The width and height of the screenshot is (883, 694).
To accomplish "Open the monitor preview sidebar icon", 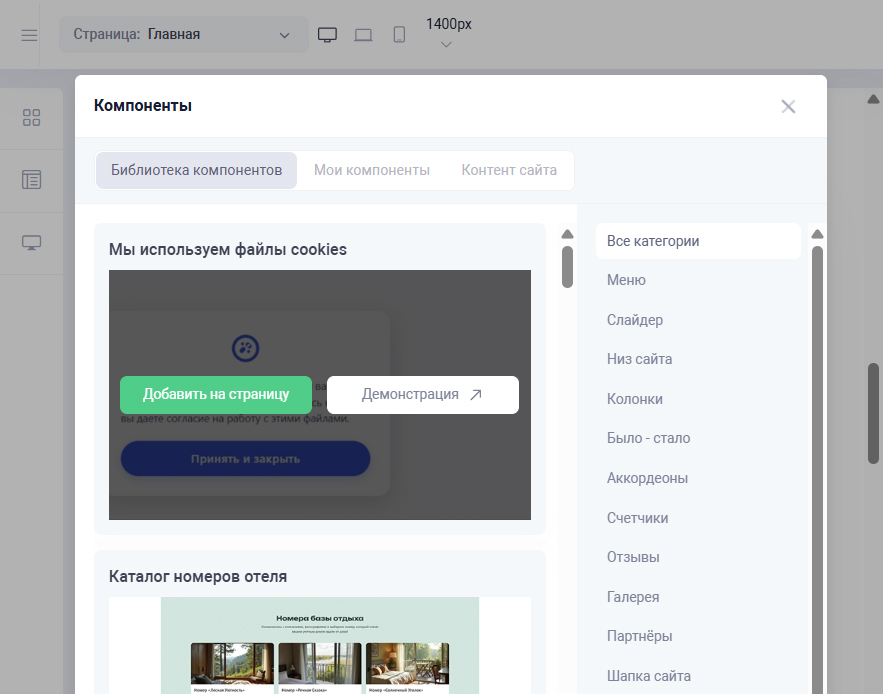I will [31, 243].
